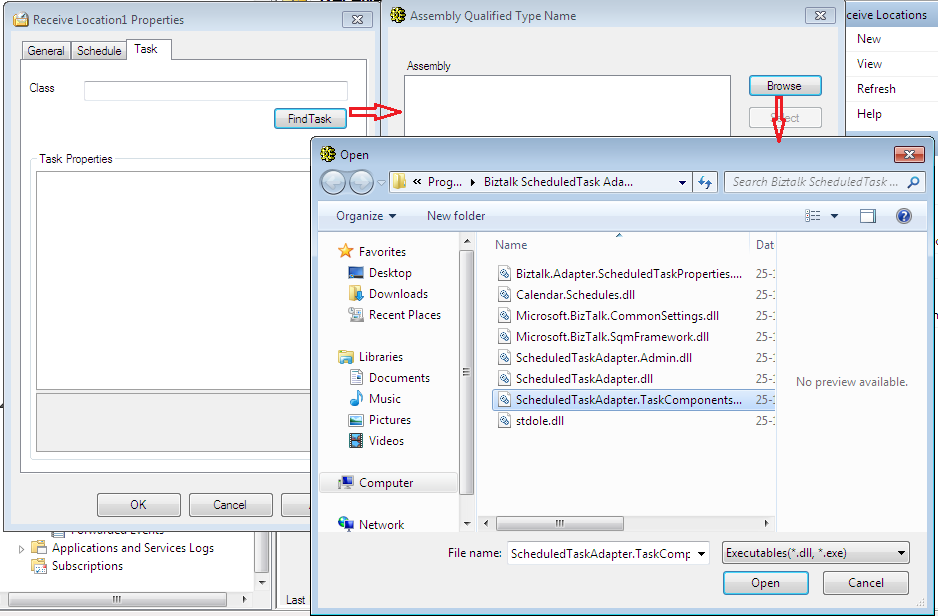Select Desktop in Favorites
Viewport: 938px width, 616px height.
point(380,273)
